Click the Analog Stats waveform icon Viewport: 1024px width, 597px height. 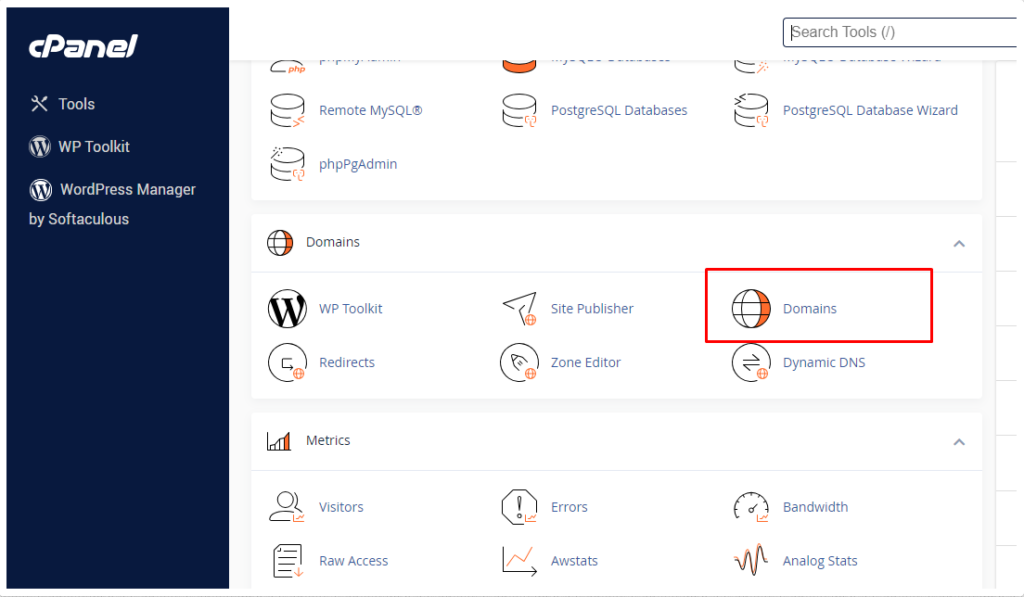751,561
